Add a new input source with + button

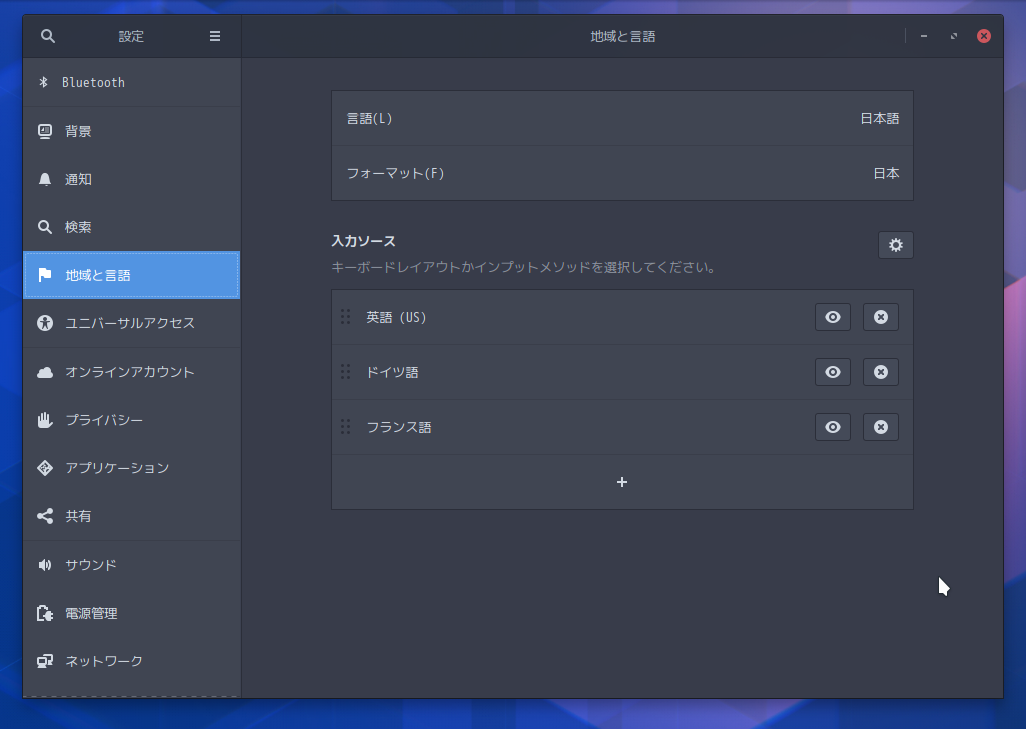click(622, 481)
